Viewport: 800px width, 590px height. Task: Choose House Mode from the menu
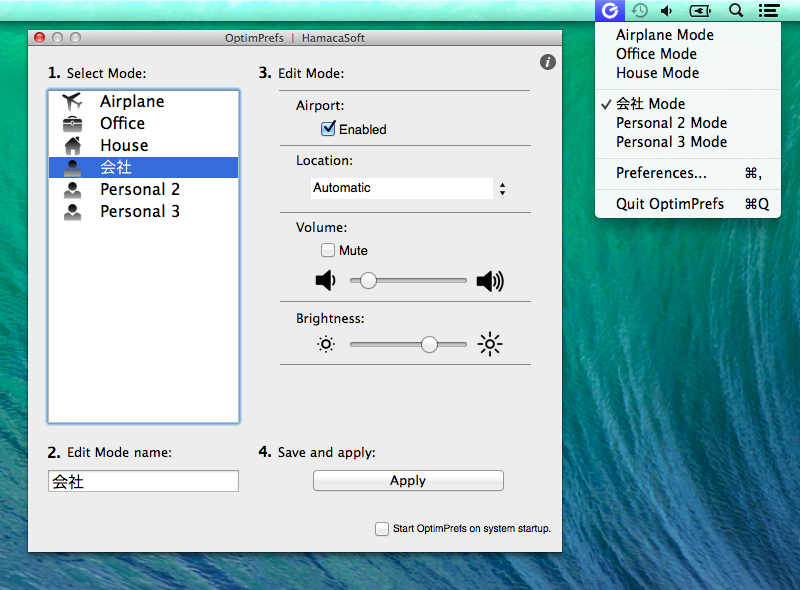point(687,73)
